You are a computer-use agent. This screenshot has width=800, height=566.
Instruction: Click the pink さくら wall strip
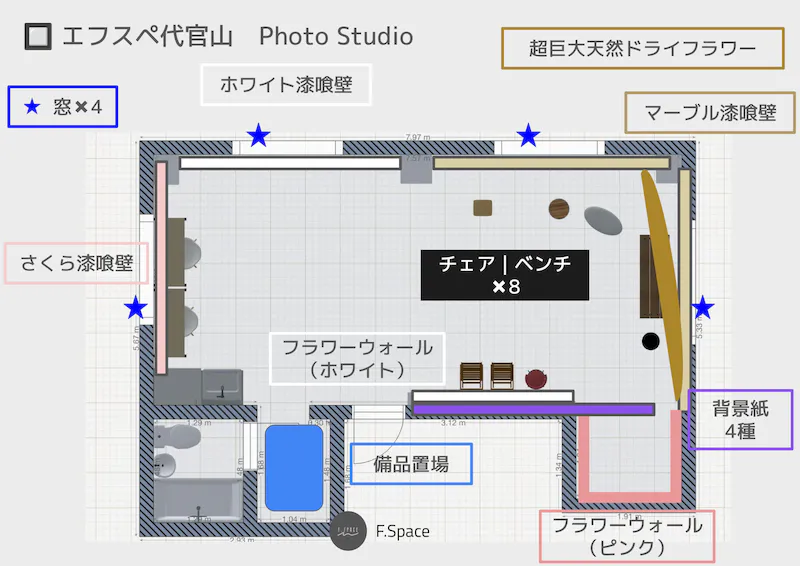(x=161, y=268)
